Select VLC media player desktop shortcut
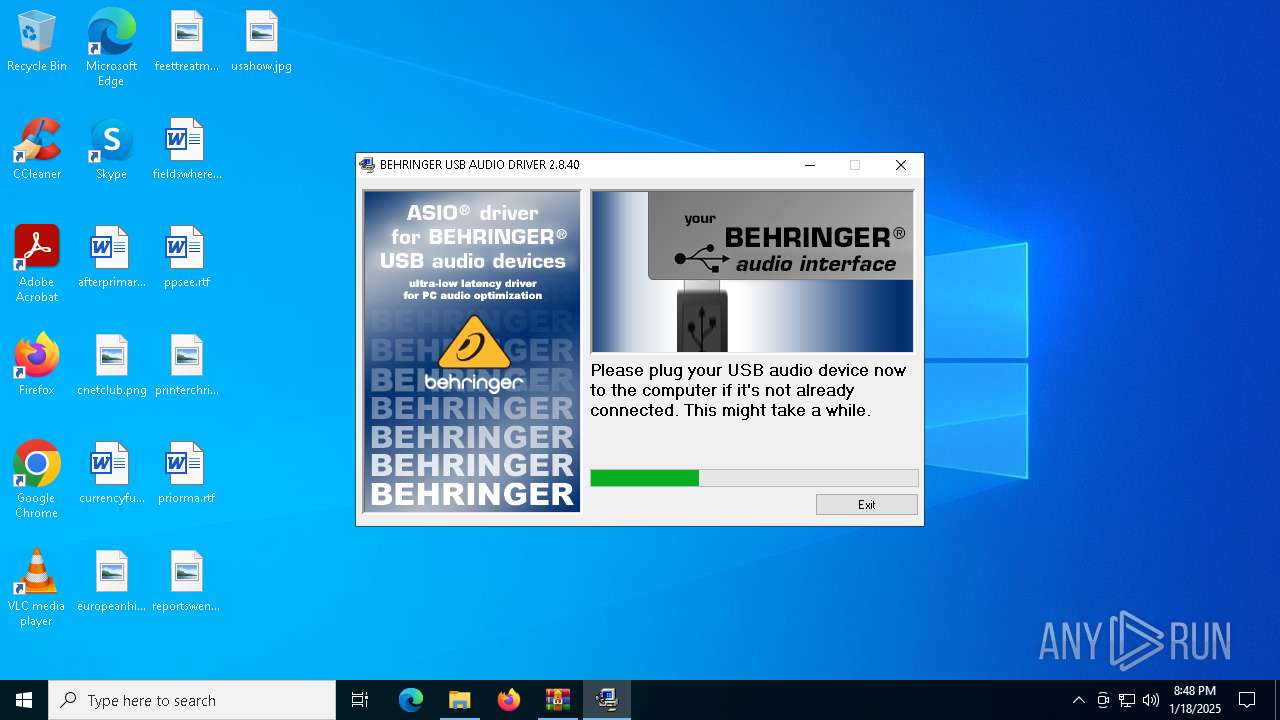 [37, 588]
